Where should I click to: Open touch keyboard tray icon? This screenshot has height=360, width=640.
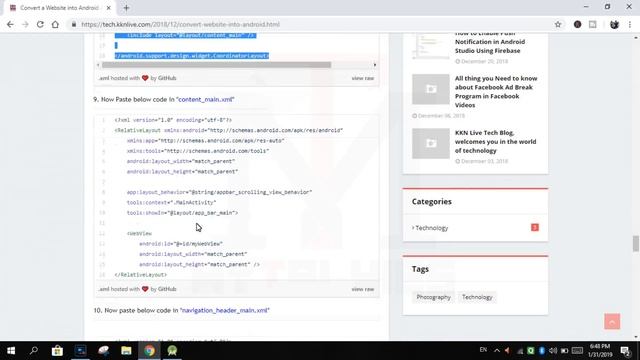point(577,351)
